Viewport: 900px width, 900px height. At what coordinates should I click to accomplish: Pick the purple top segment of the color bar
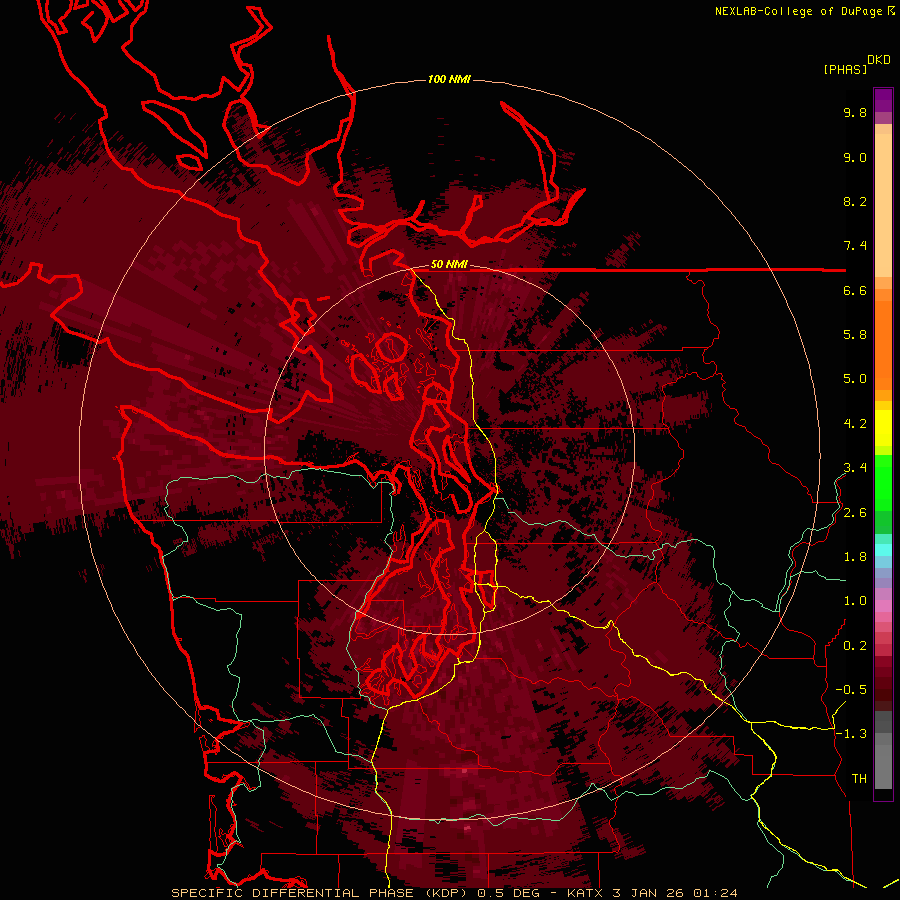coord(883,100)
